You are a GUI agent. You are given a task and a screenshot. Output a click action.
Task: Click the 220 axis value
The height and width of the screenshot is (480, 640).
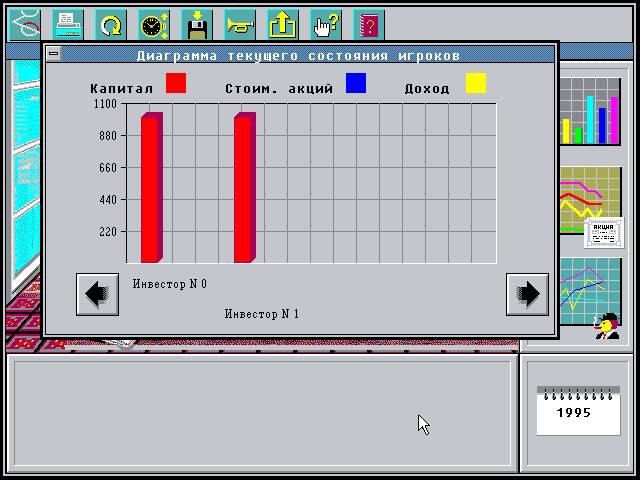(108, 232)
